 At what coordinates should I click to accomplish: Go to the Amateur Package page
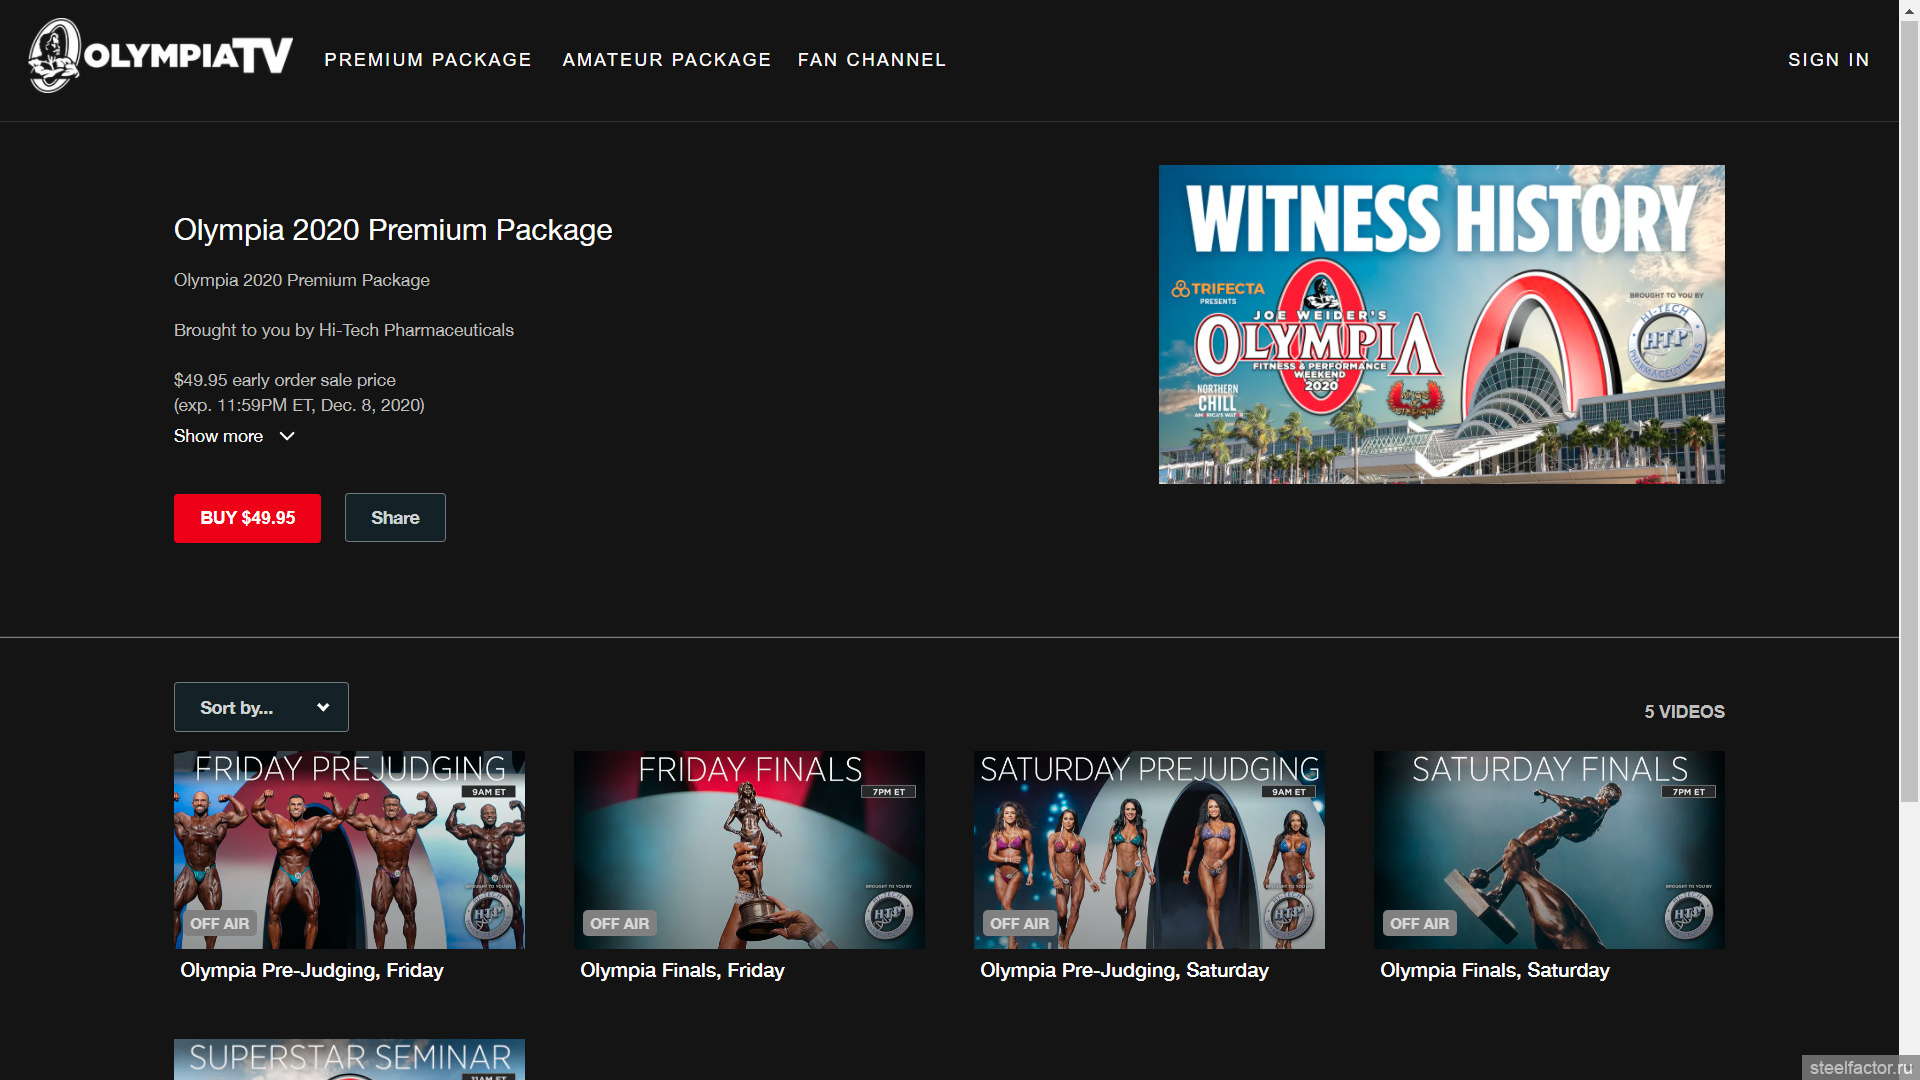click(667, 60)
